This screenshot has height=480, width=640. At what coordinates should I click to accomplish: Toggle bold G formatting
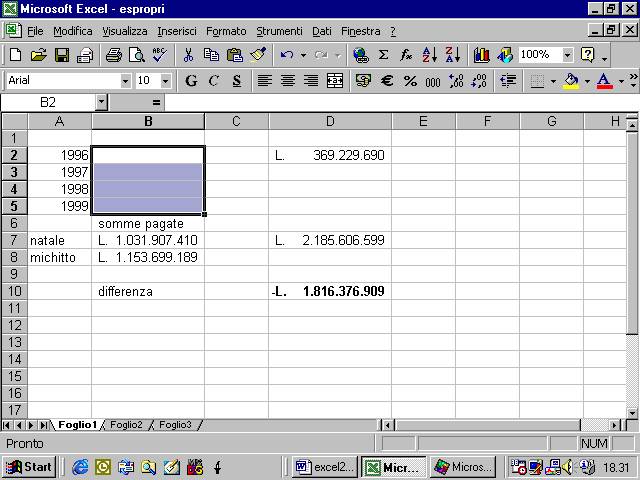(191, 80)
